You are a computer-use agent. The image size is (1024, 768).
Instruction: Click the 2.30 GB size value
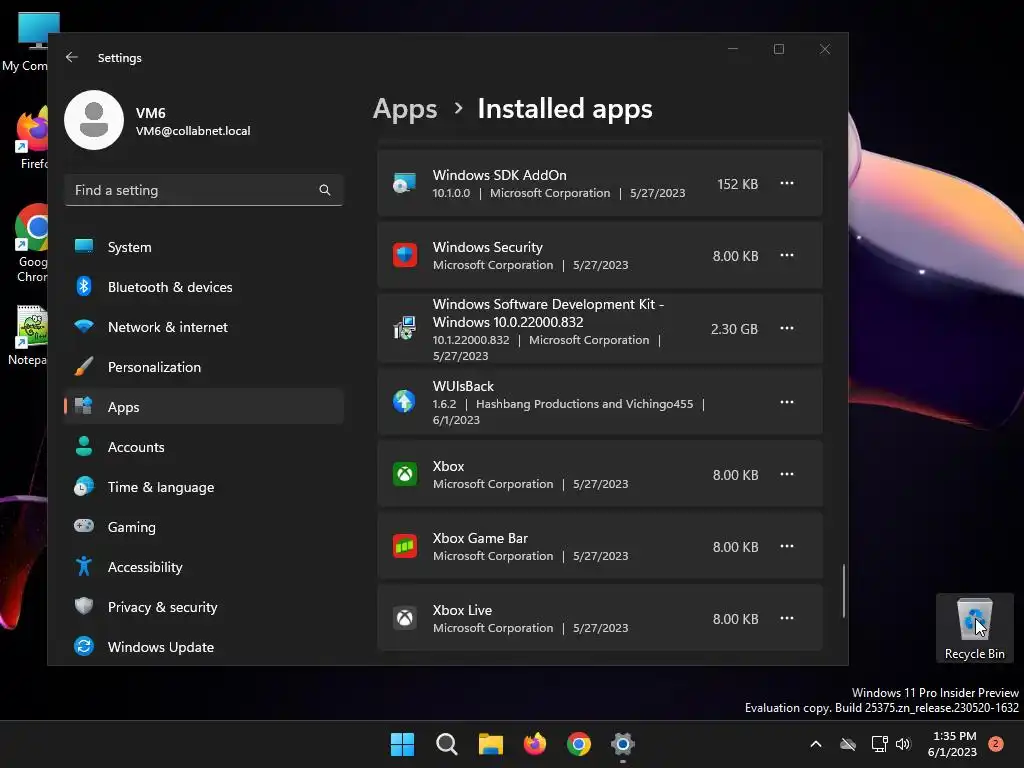point(734,328)
